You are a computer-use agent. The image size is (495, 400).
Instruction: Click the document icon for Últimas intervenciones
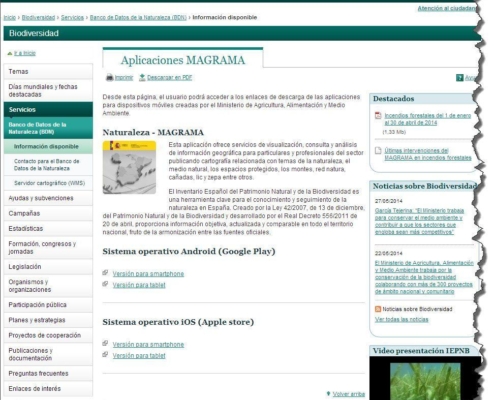(x=378, y=151)
